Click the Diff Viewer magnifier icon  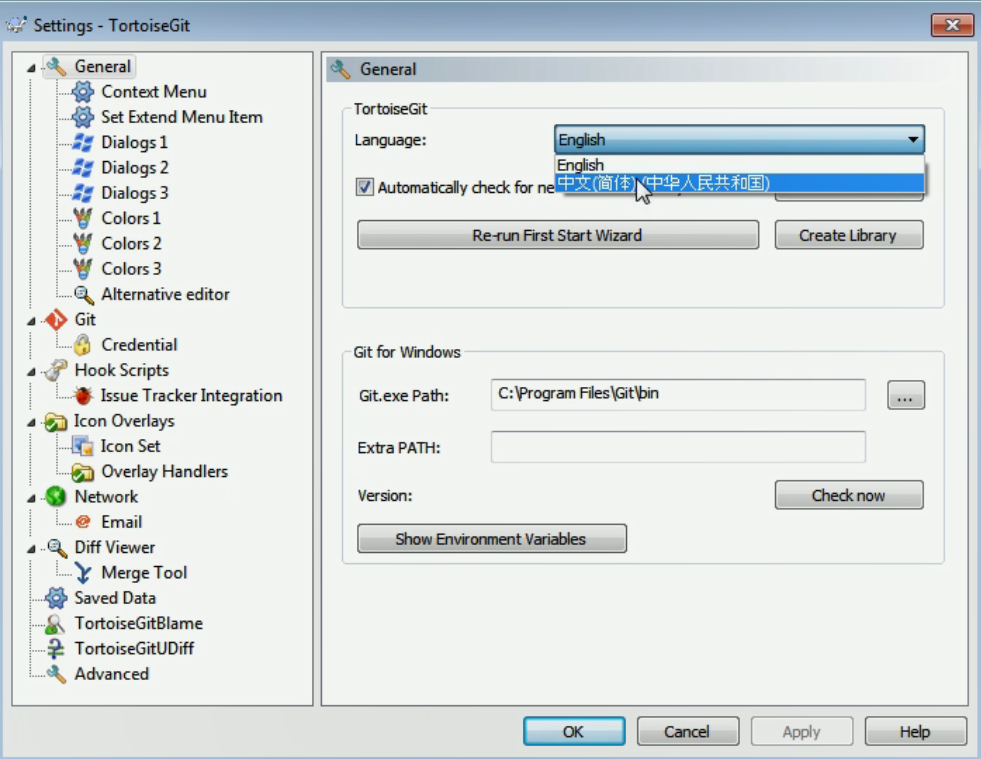coord(57,548)
